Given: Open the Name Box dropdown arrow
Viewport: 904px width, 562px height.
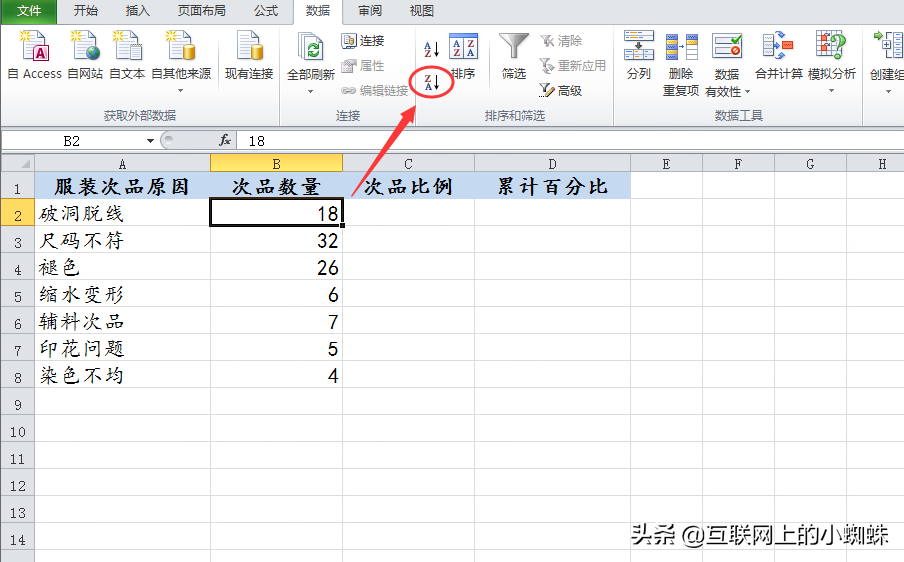Looking at the screenshot, I should 150,141.
